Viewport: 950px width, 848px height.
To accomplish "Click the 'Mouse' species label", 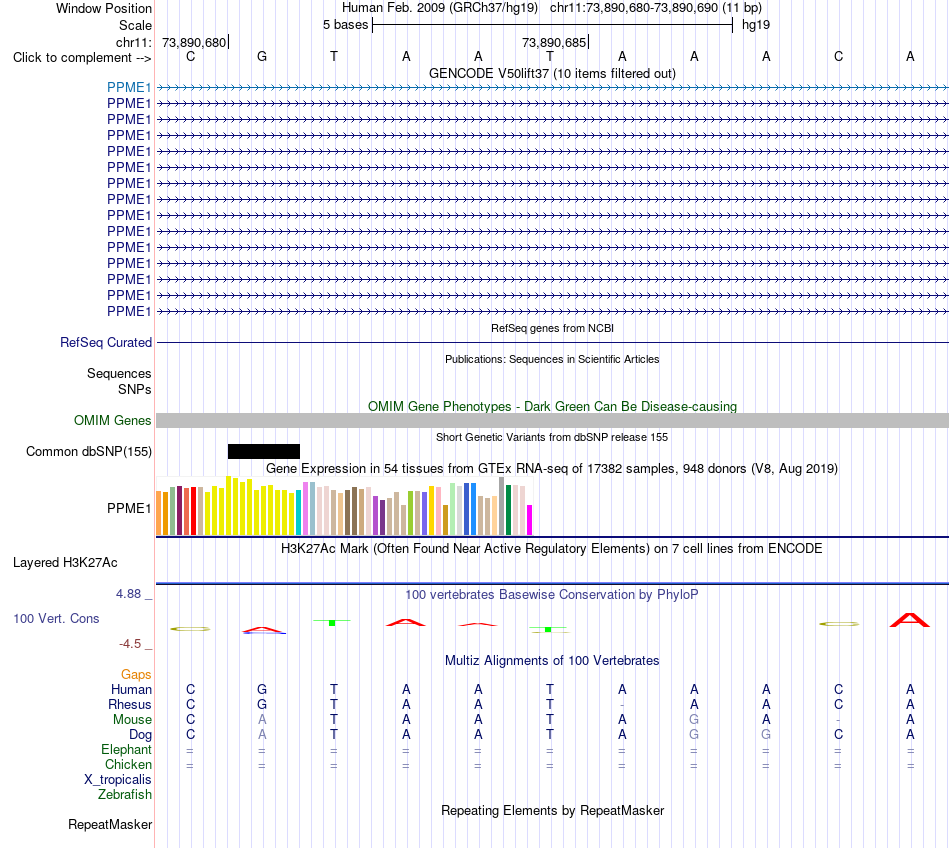I will point(132,720).
